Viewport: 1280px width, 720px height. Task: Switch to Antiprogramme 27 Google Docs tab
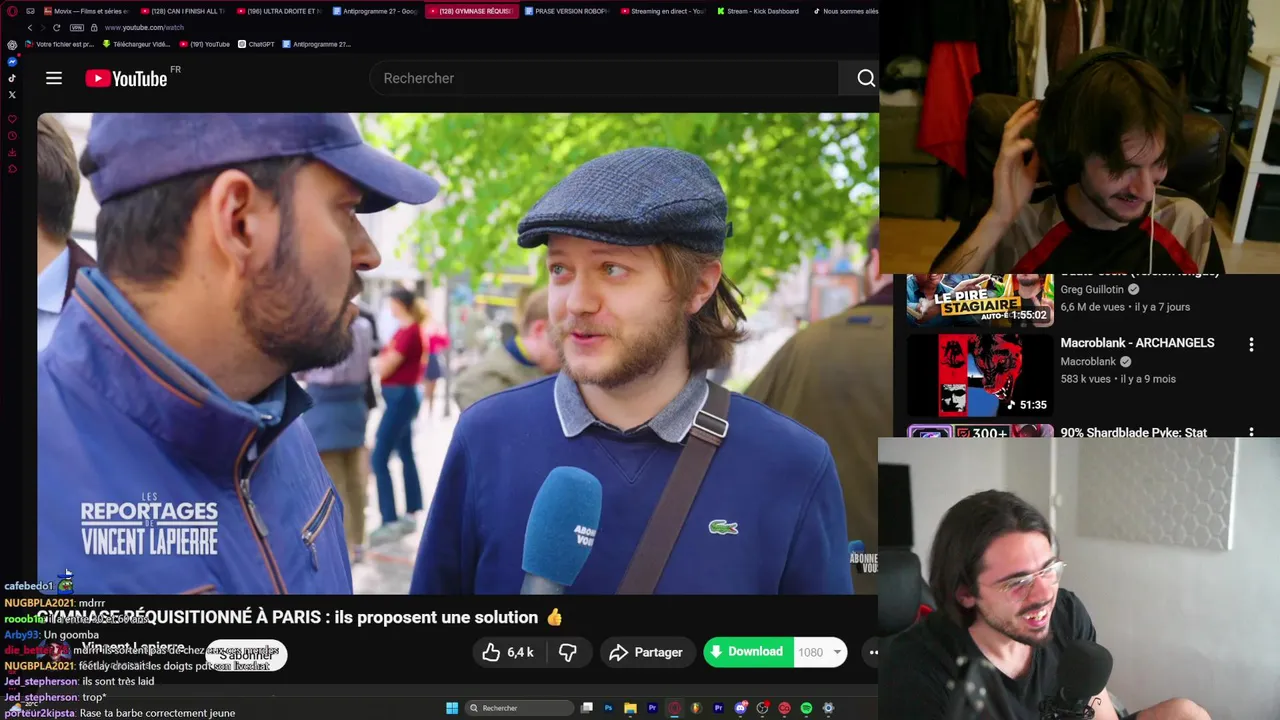(x=375, y=11)
